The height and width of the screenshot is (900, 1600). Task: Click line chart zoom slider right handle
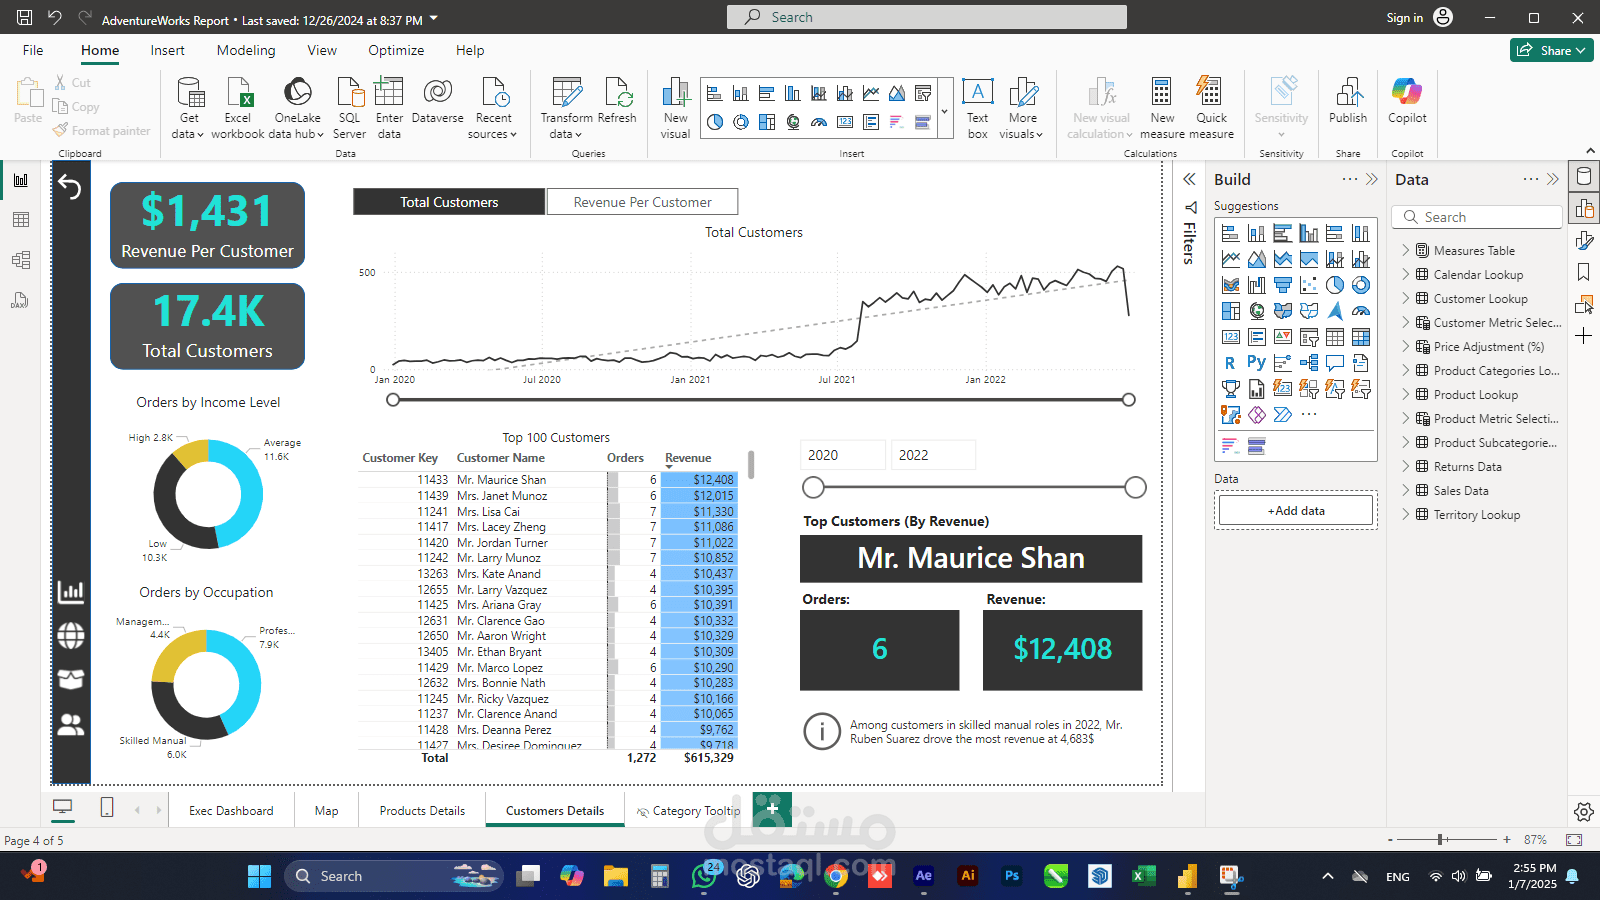[1129, 400]
